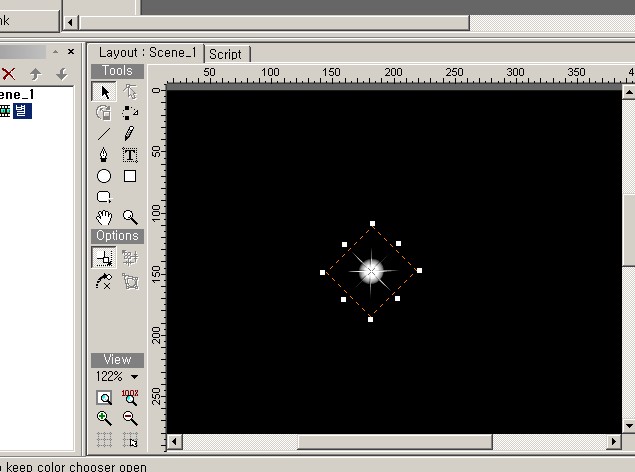The width and height of the screenshot is (635, 472).
Task: Click the Zoom Out icon
Action: pos(130,418)
